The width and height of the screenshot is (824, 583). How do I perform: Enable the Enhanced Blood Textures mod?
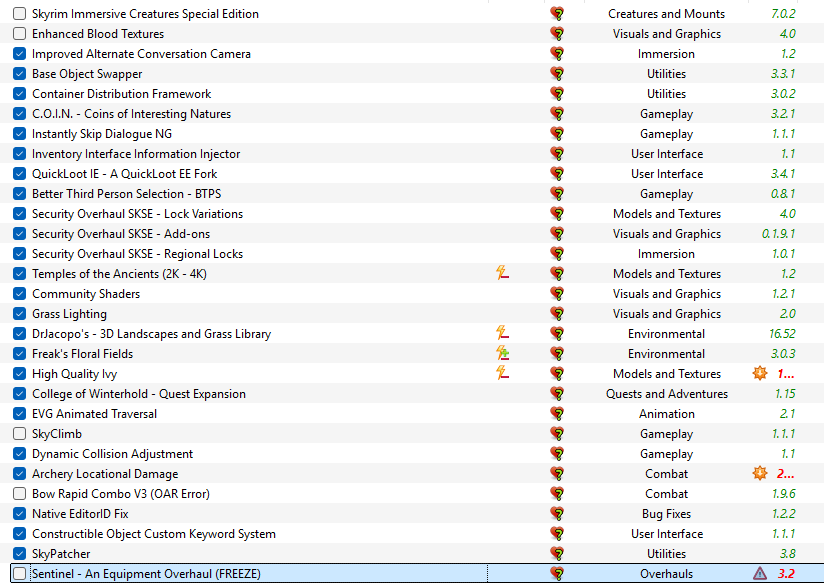pyautogui.click(x=19, y=34)
